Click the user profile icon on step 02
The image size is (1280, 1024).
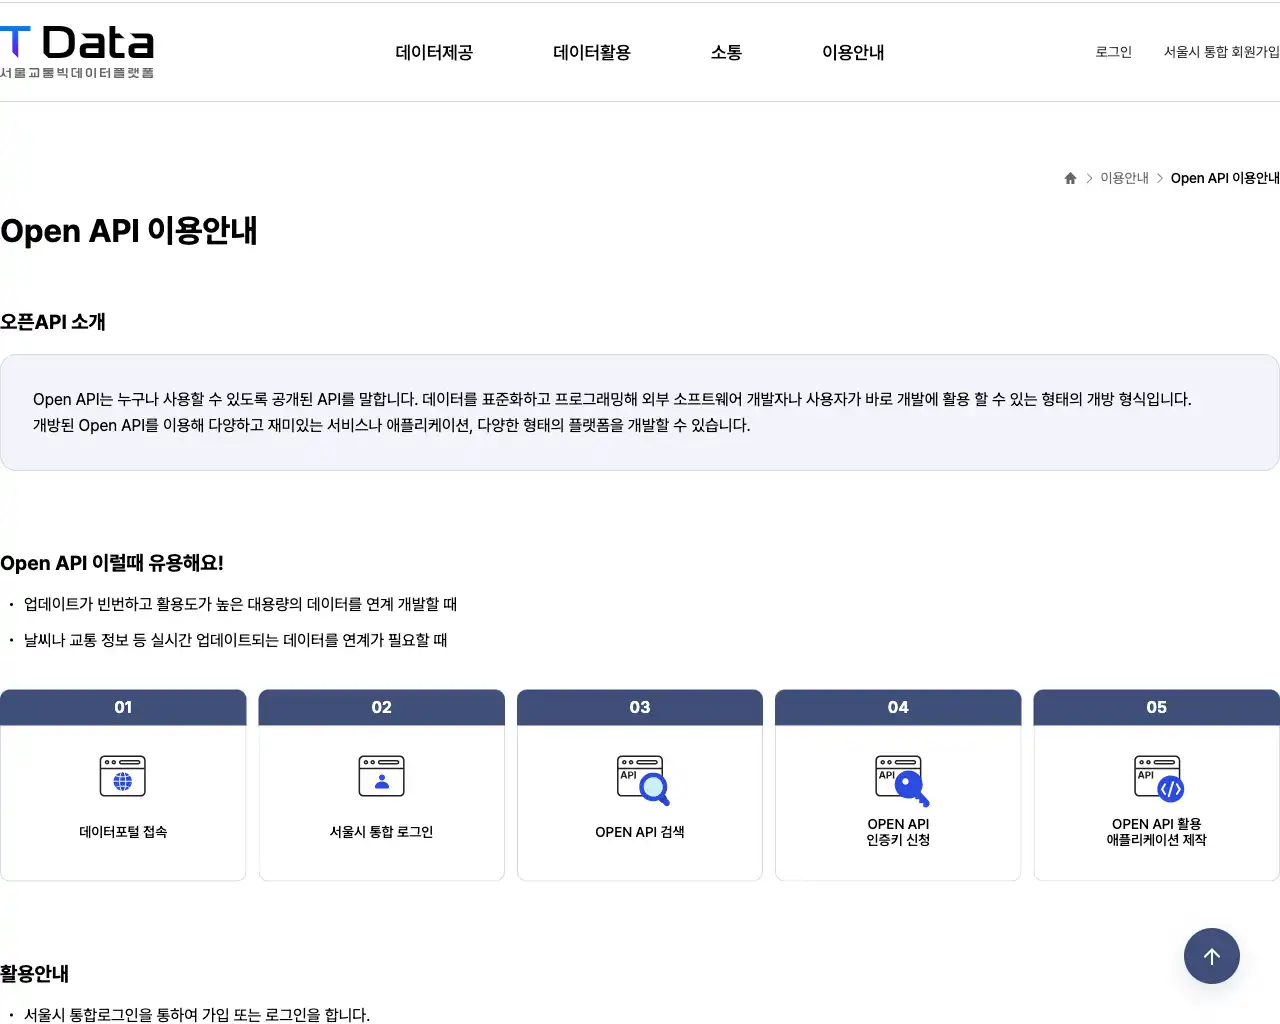pos(381,776)
